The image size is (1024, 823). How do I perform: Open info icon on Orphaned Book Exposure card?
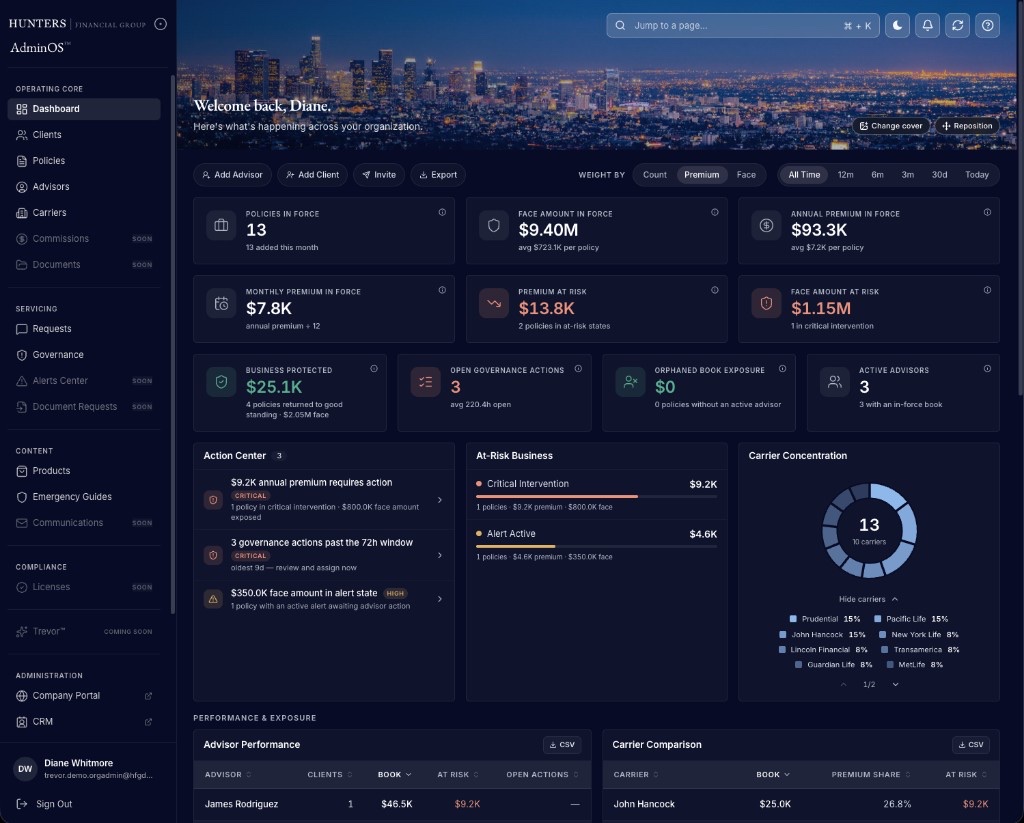click(782, 368)
